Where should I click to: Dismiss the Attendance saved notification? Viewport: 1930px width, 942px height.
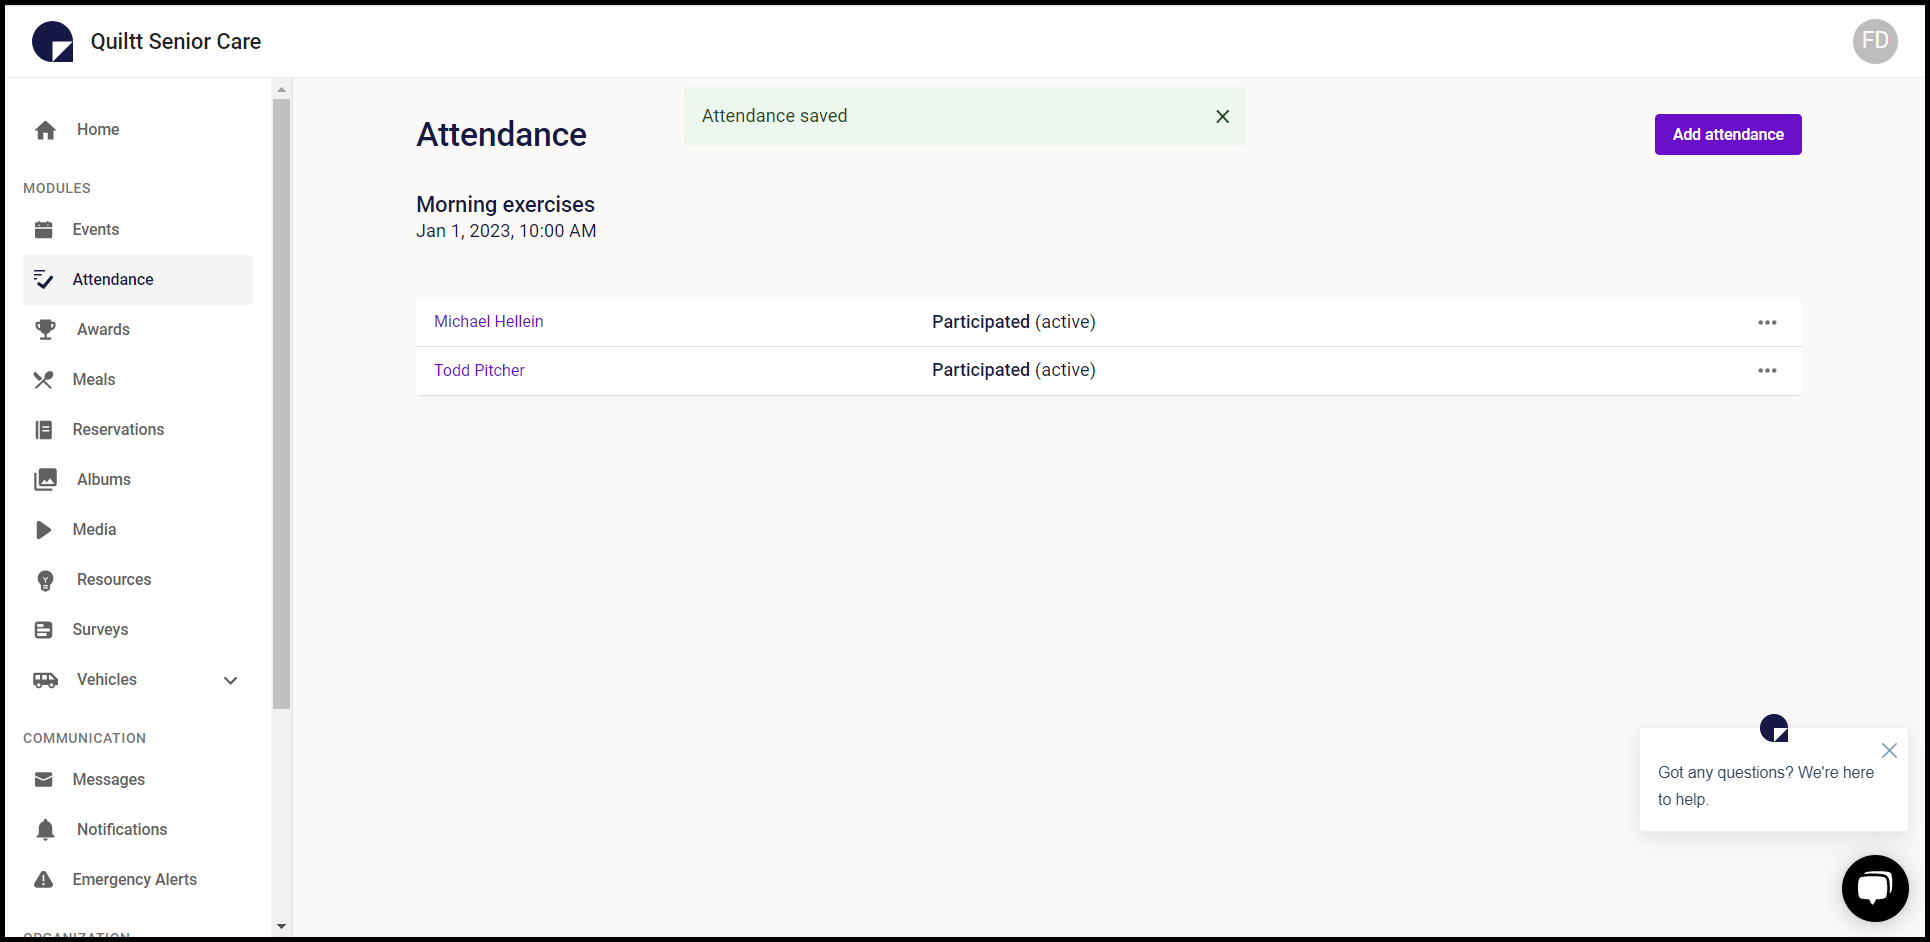point(1222,116)
